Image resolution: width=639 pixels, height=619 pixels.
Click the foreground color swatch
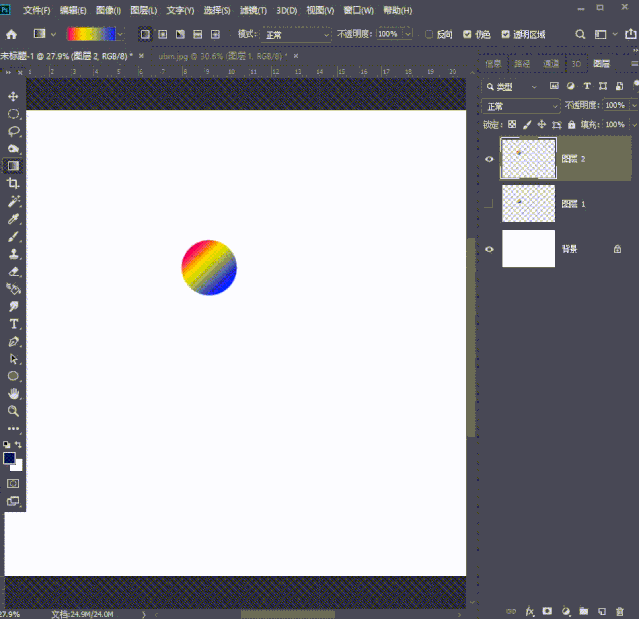pyautogui.click(x=9, y=458)
